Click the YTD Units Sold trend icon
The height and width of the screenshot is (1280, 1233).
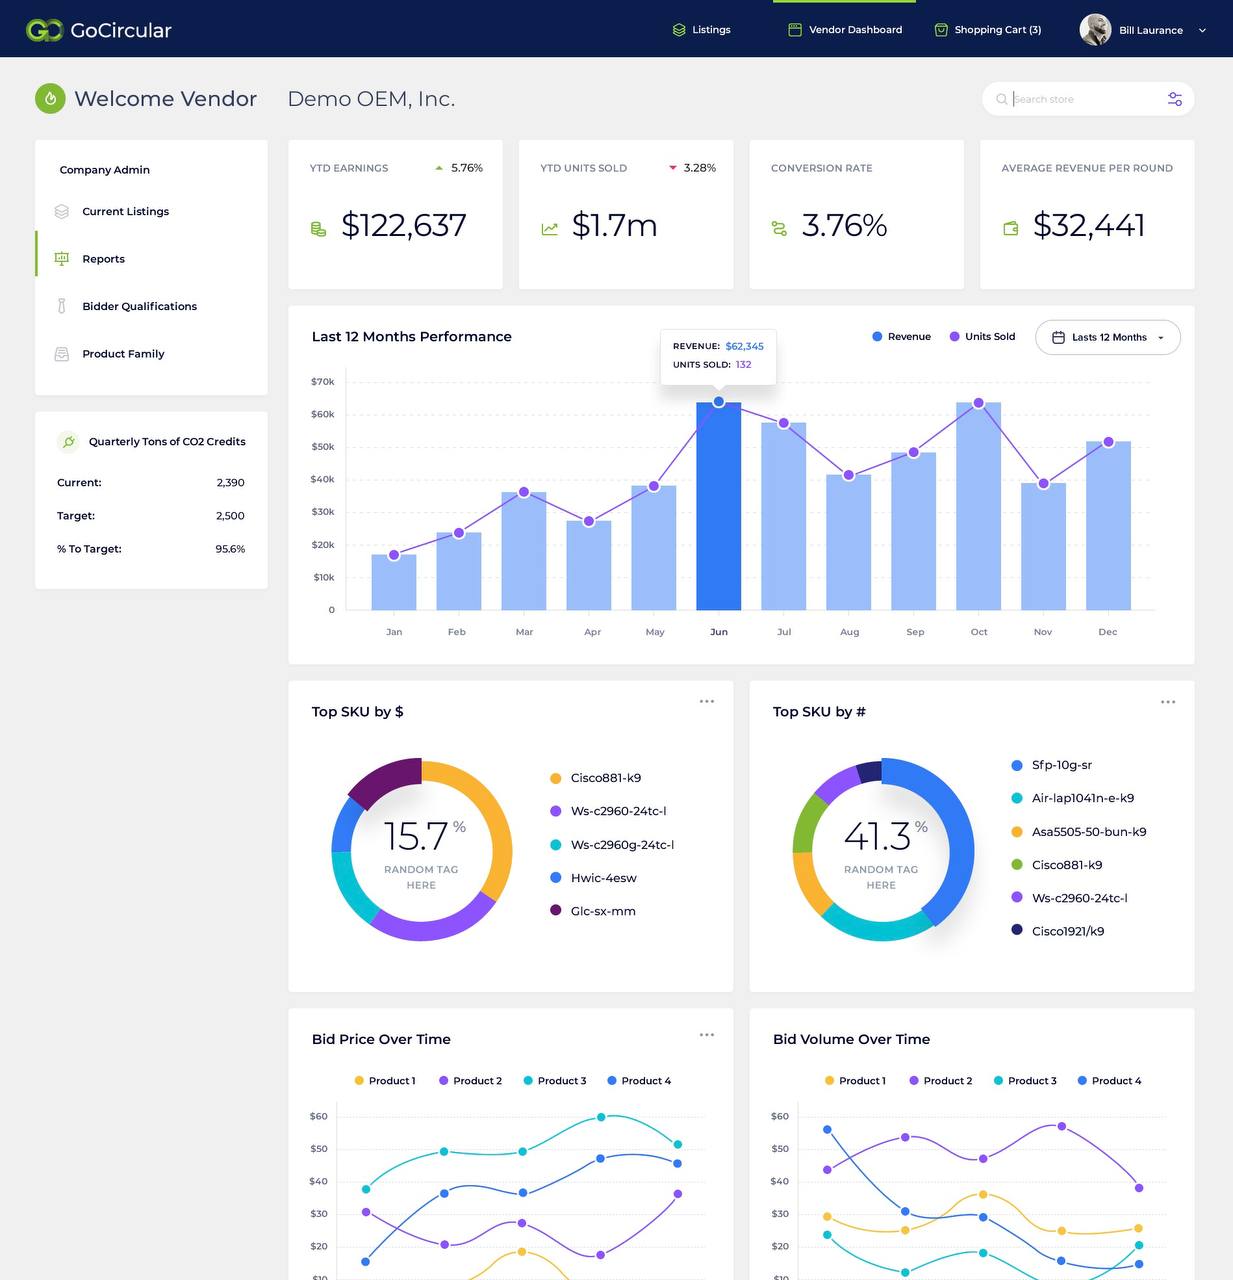(549, 229)
